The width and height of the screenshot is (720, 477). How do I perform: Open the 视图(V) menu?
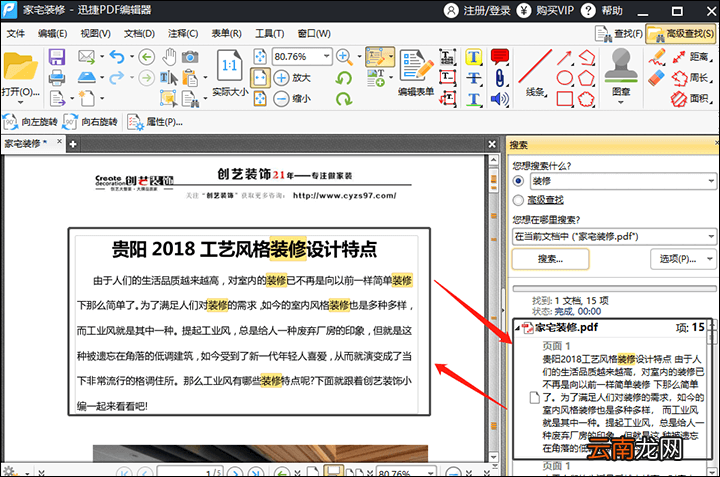(x=96, y=34)
